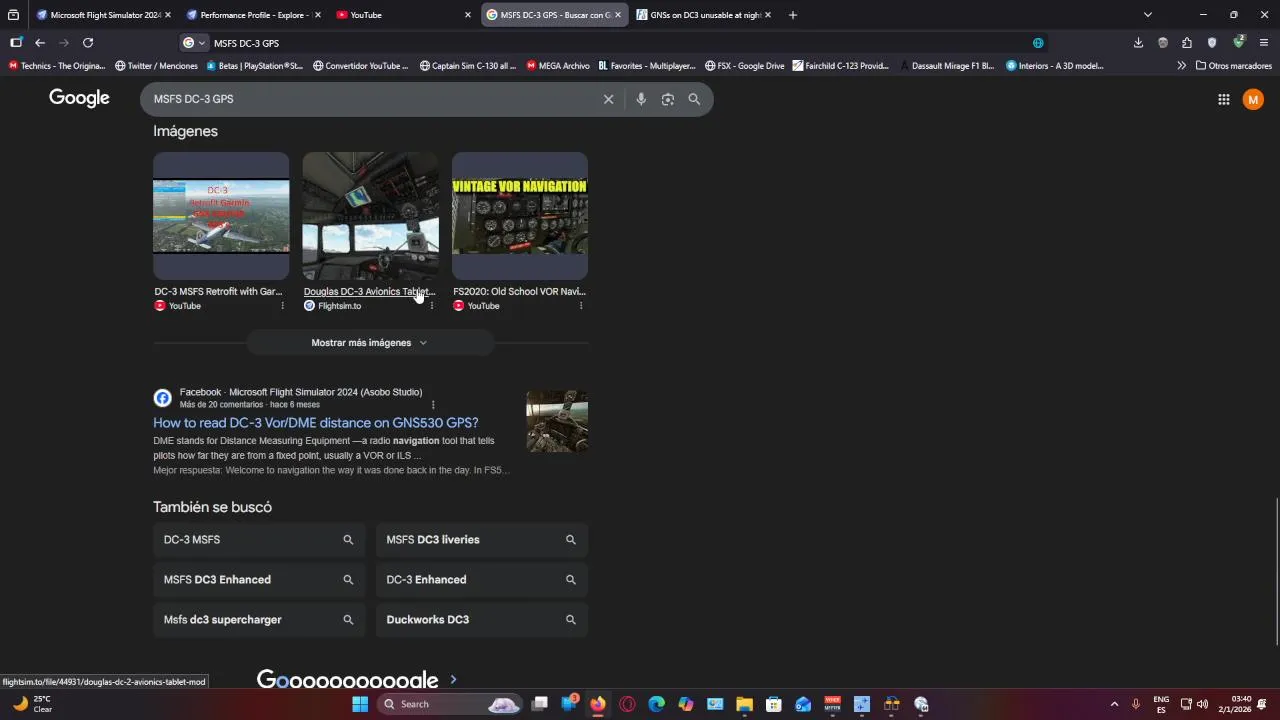Search for DC-3 MSFS related query
Image resolution: width=1280 pixels, height=720 pixels.
[259, 539]
